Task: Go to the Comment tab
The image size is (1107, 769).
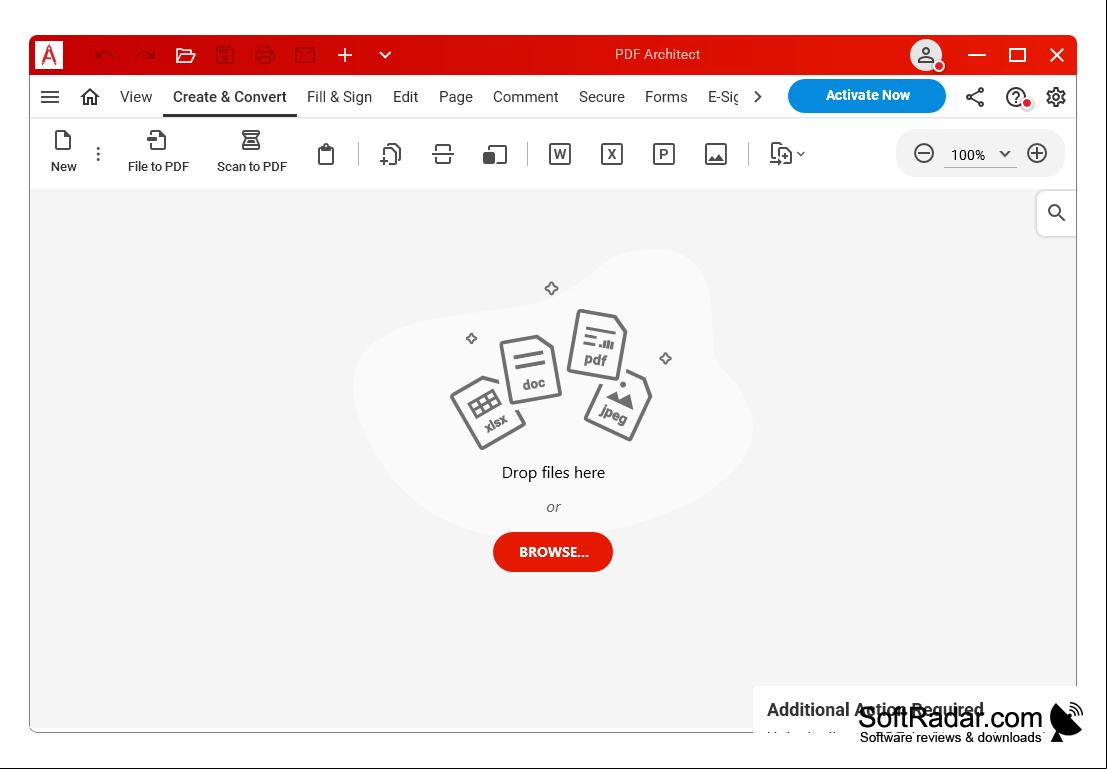Action: pos(525,97)
